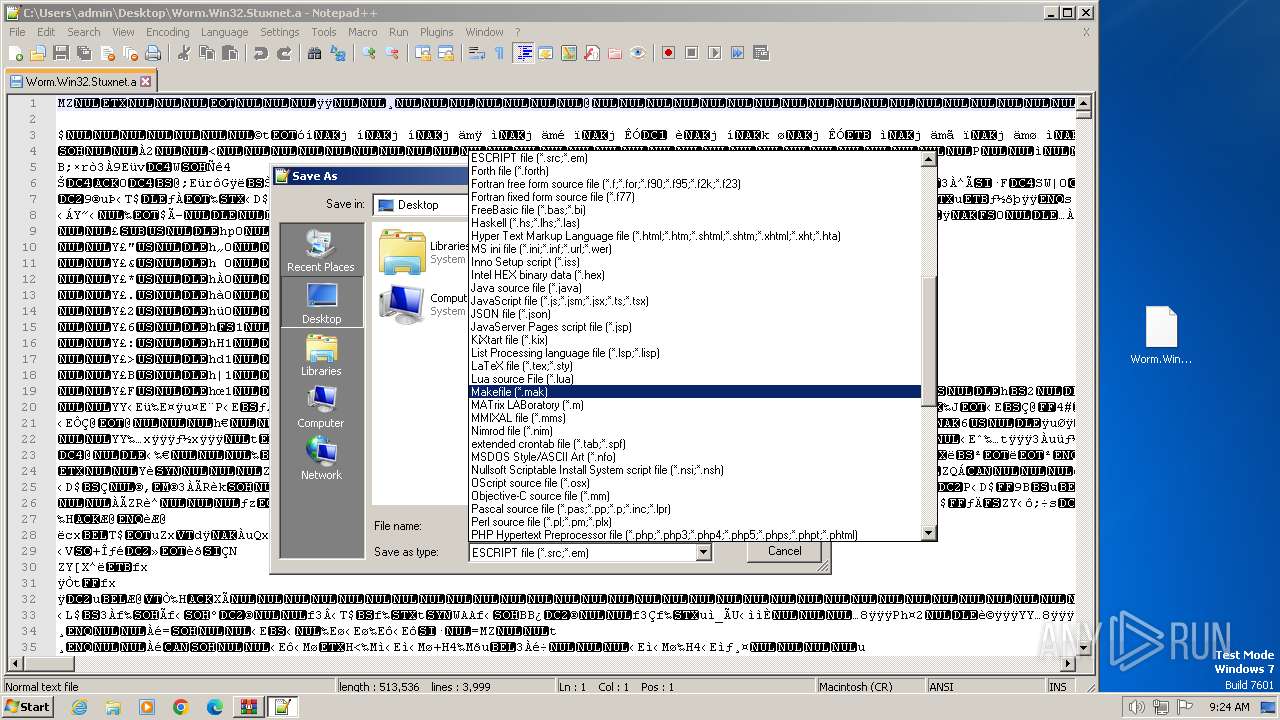
Task: Click the Synchronize Vertical Scrolling icon
Action: coord(424,53)
